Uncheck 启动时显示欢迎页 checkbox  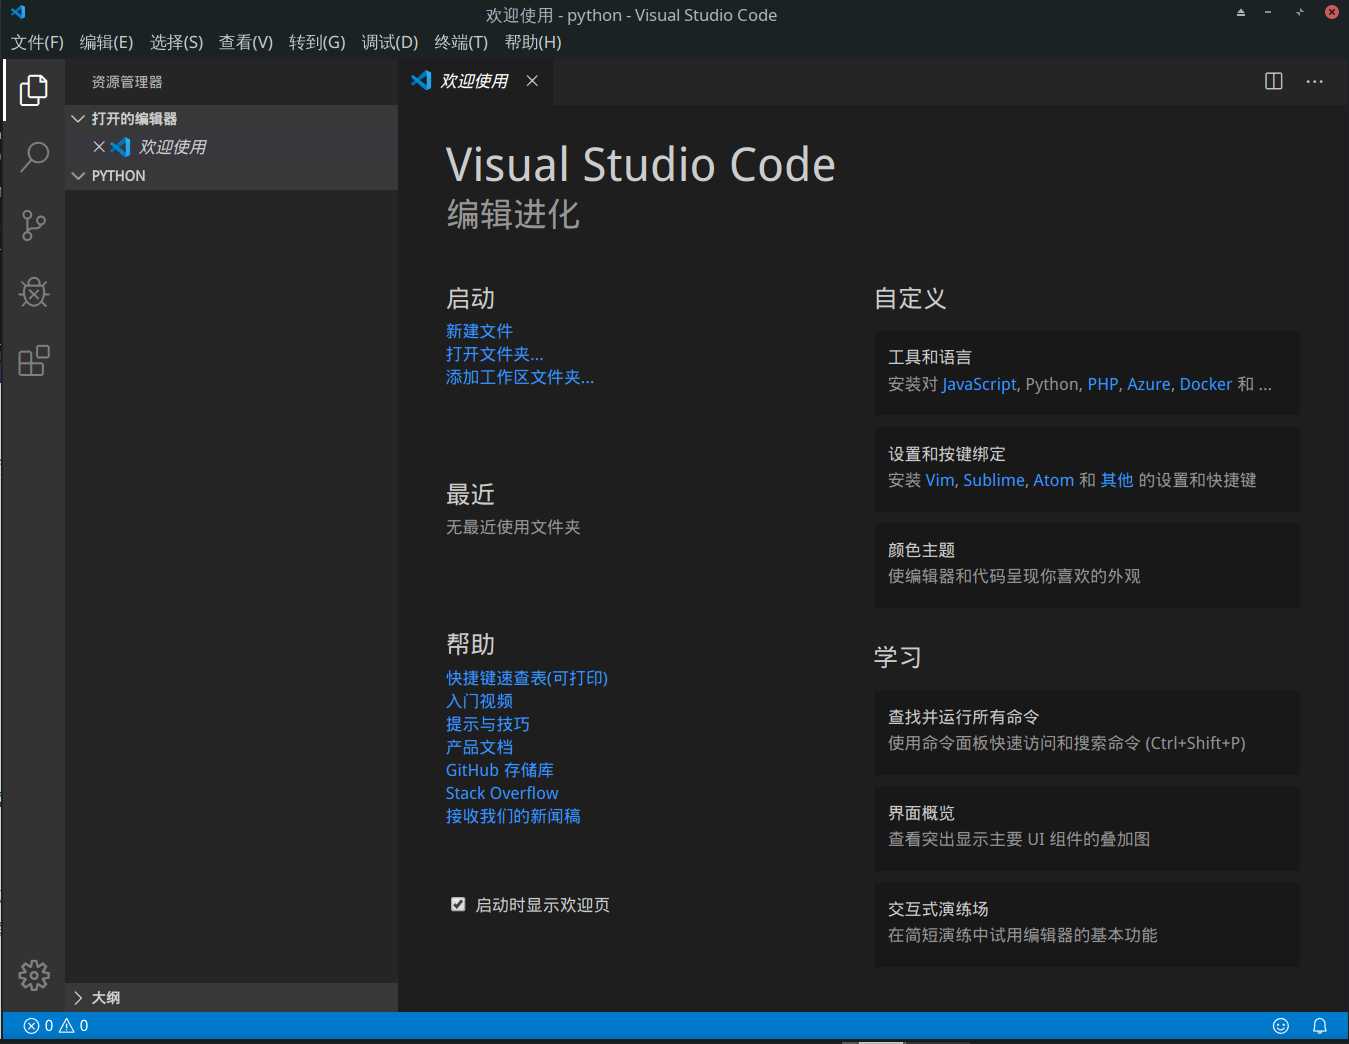(x=458, y=904)
